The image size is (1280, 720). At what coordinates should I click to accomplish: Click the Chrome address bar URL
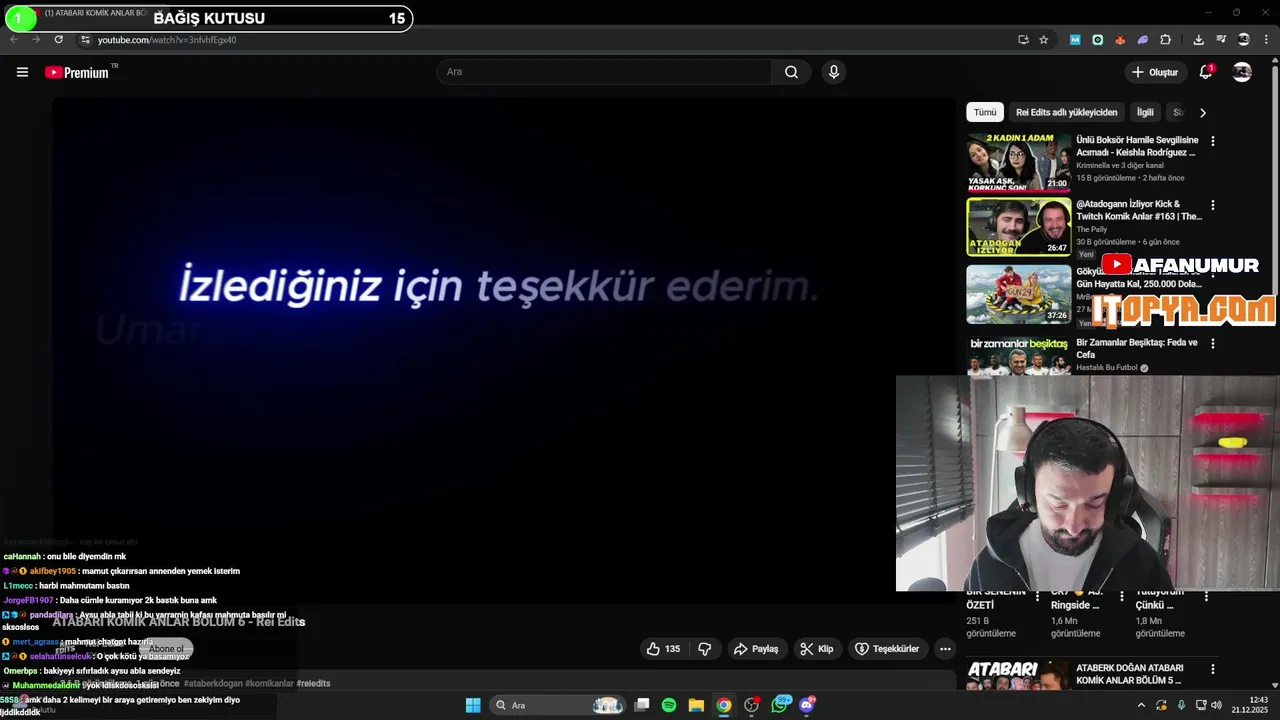point(167,40)
